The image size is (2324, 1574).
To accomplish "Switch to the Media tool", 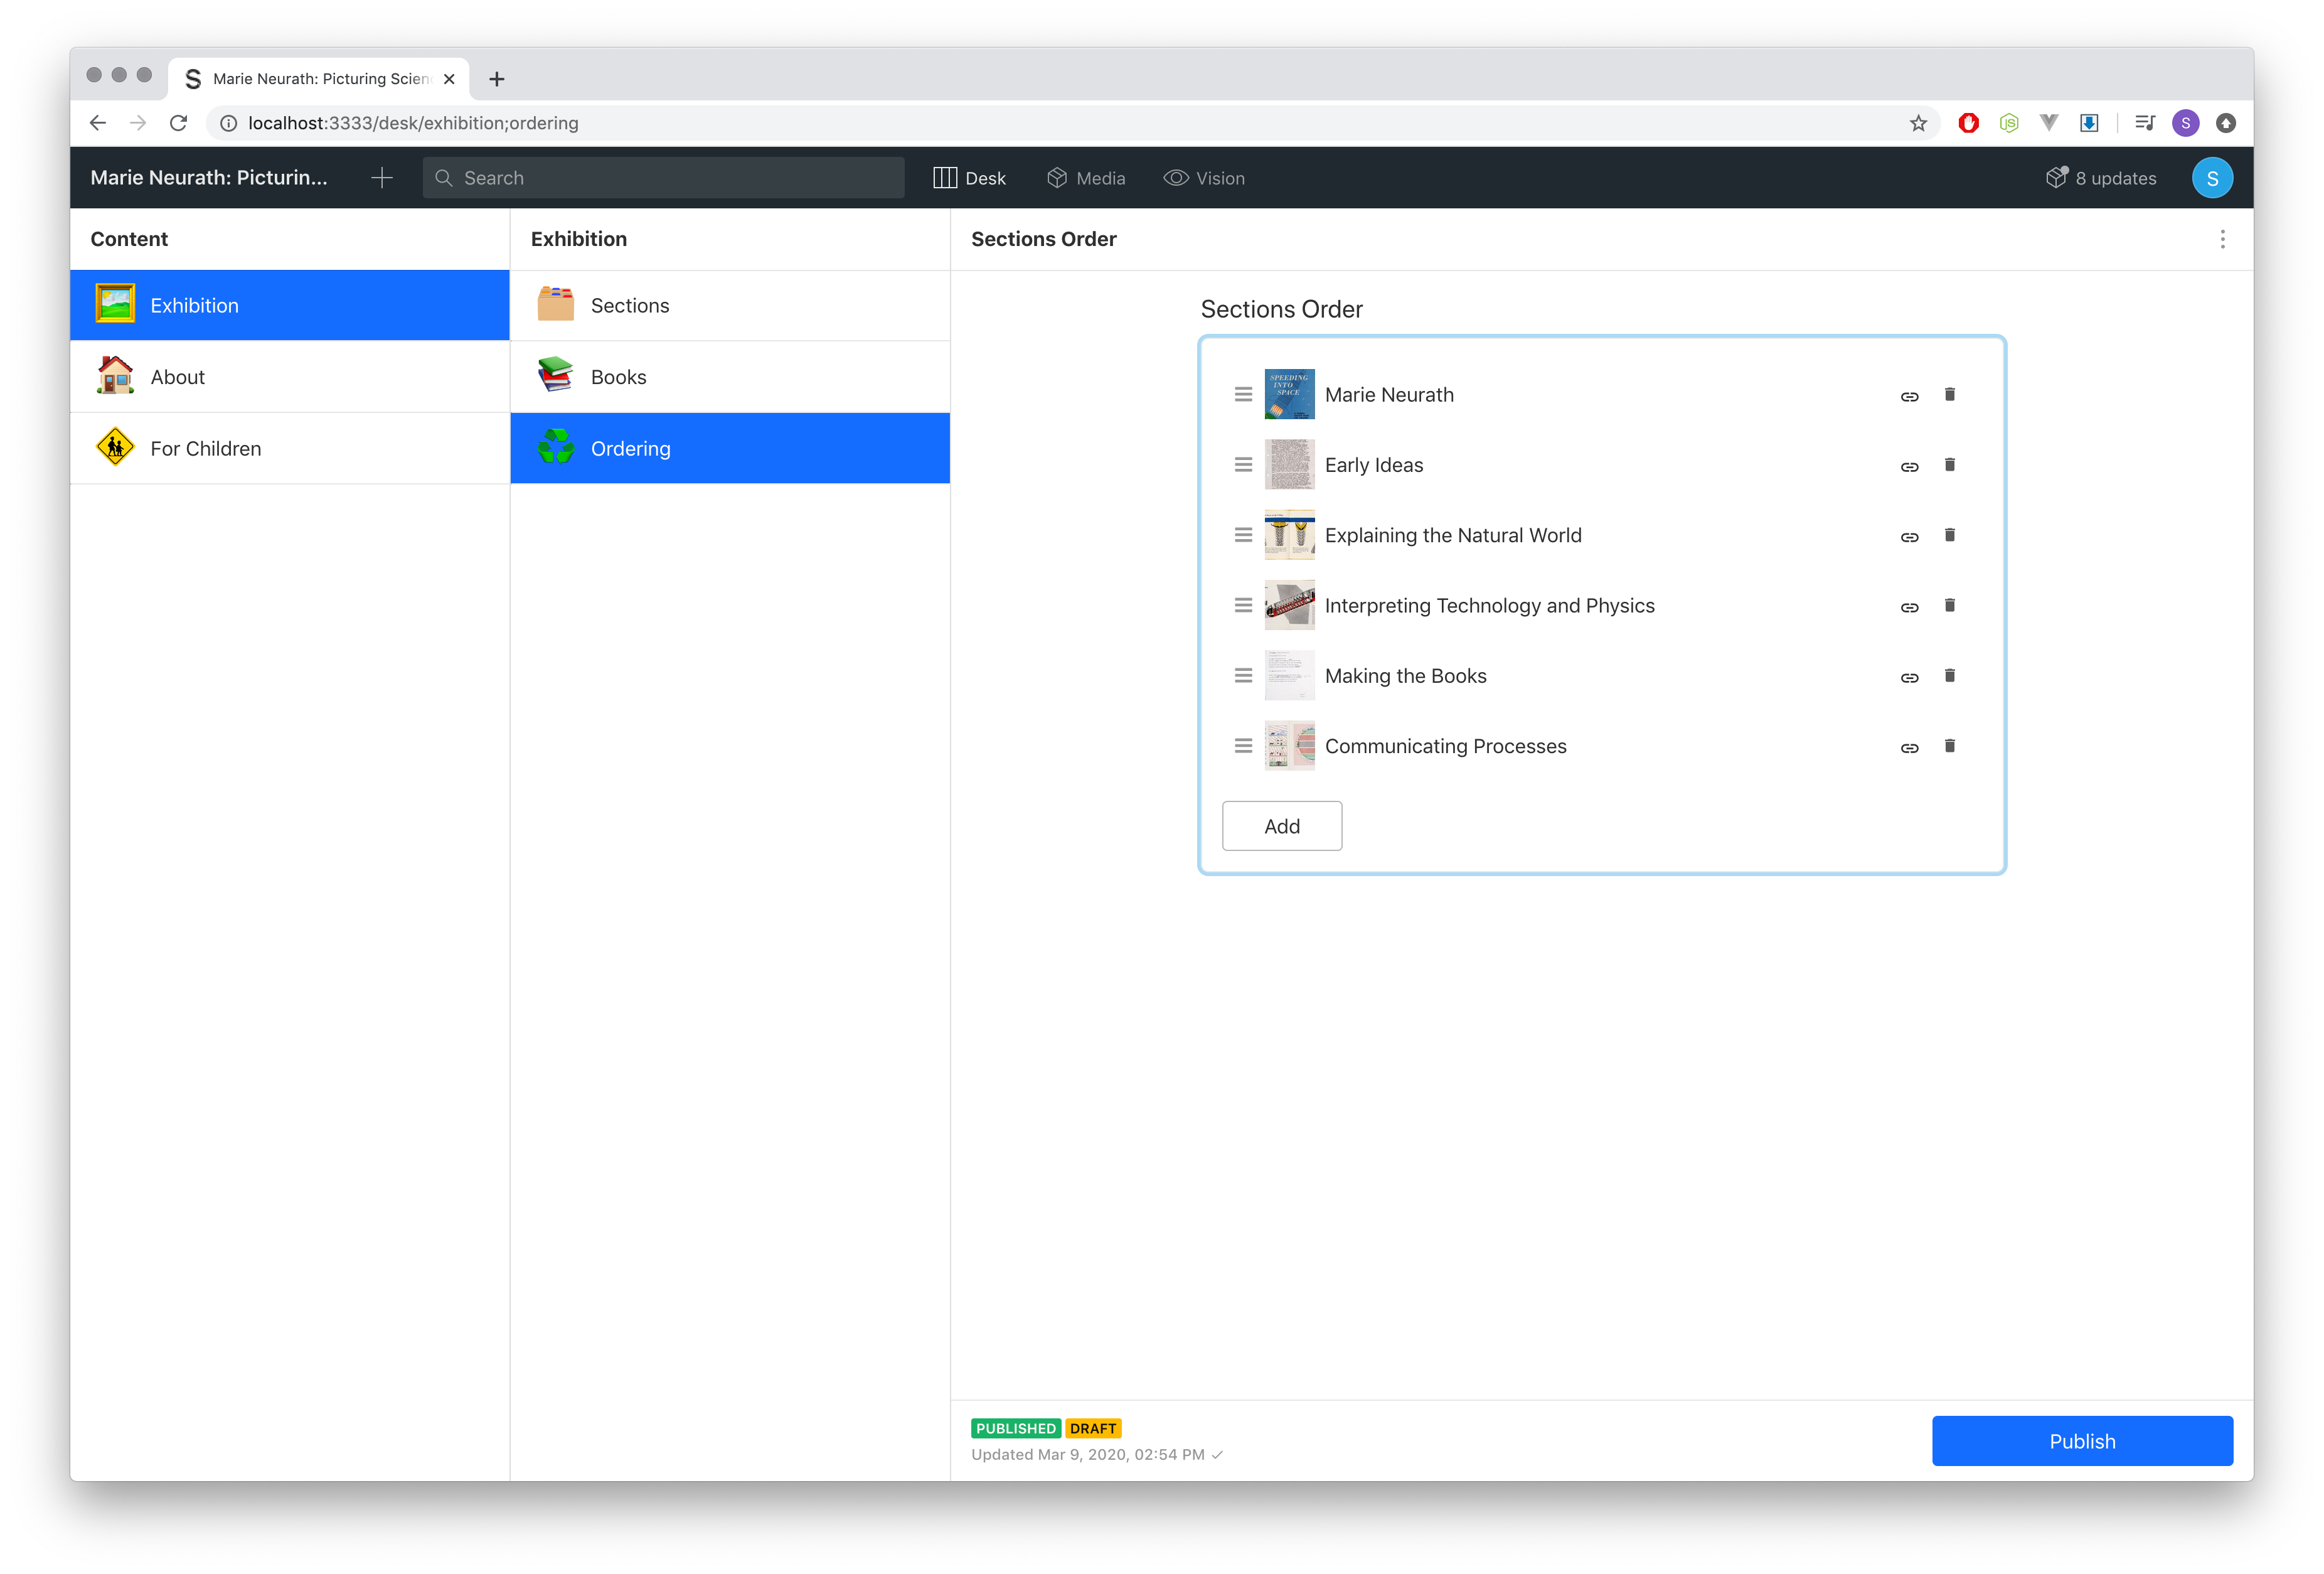I will [x=1086, y=178].
